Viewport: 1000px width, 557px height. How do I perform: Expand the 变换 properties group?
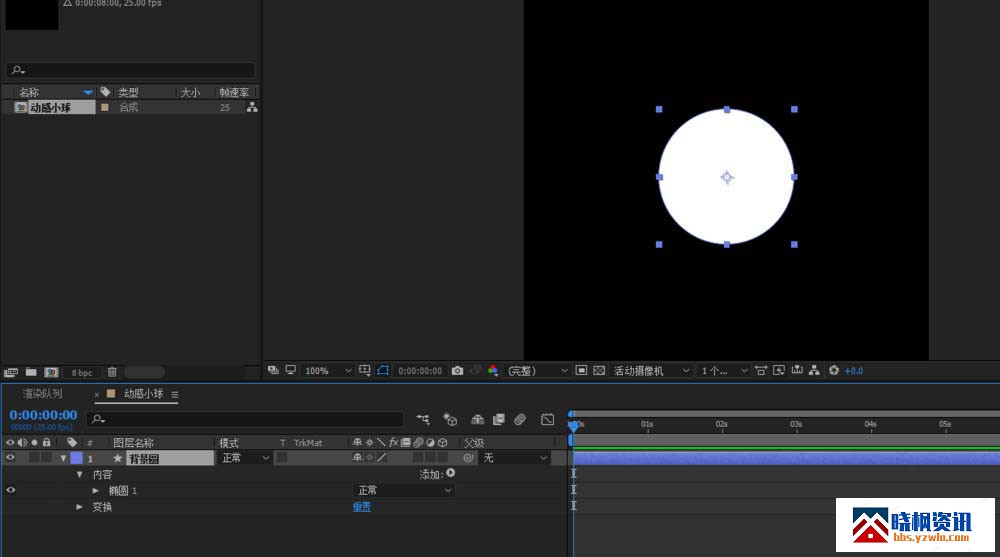click(x=79, y=507)
